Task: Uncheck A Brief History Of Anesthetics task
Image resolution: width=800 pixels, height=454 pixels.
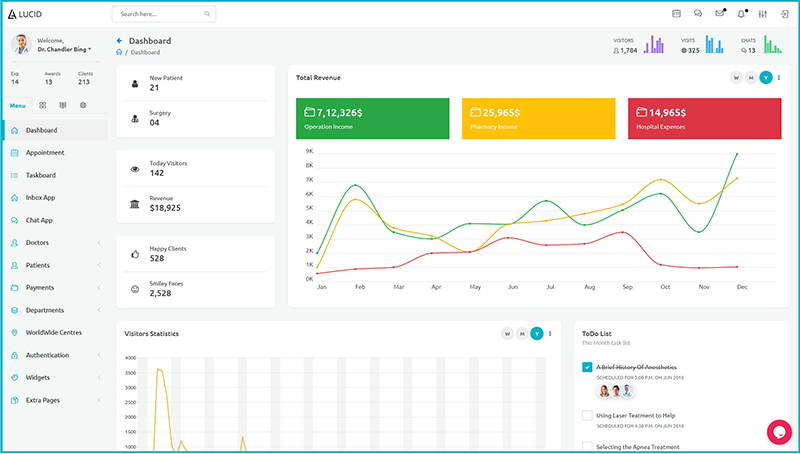Action: [587, 367]
